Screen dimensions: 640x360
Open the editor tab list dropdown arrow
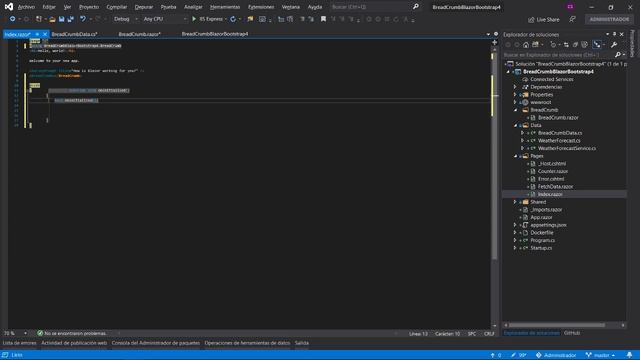488,34
